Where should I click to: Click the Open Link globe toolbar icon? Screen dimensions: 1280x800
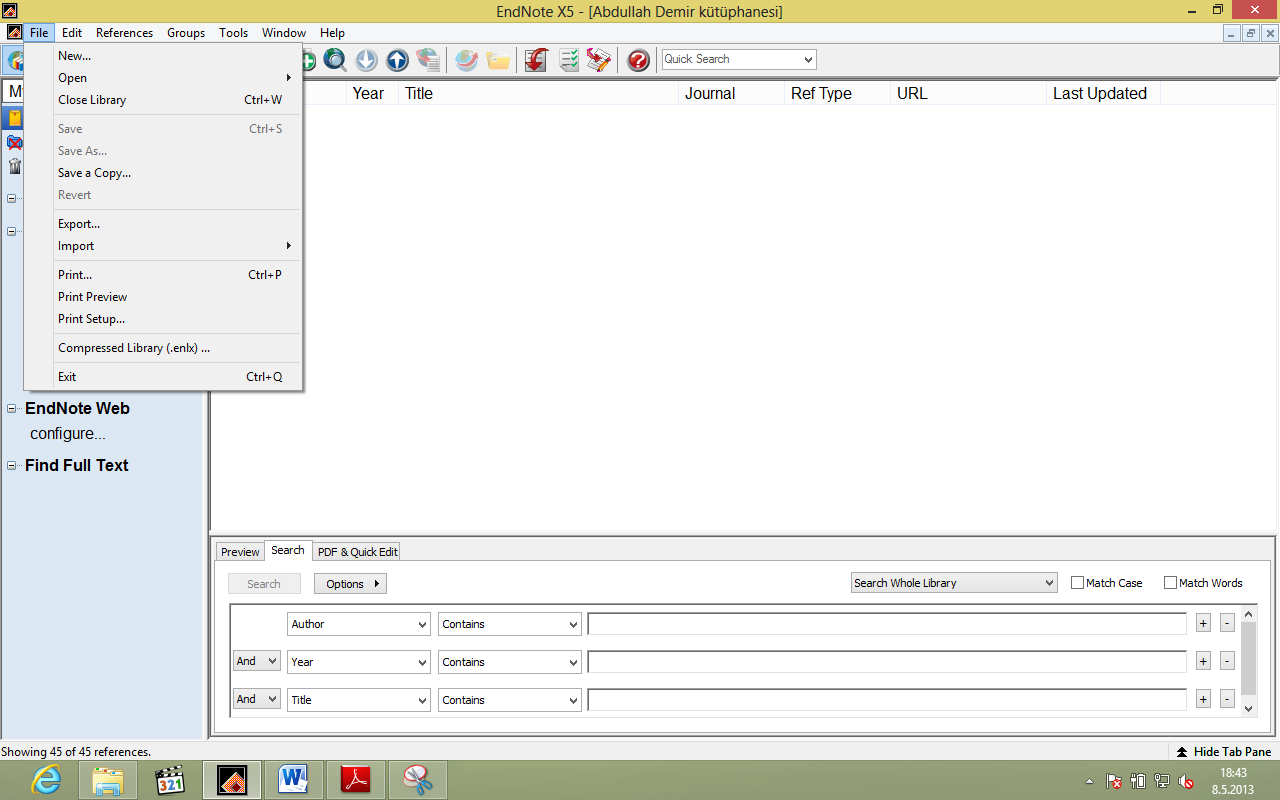(x=466, y=60)
